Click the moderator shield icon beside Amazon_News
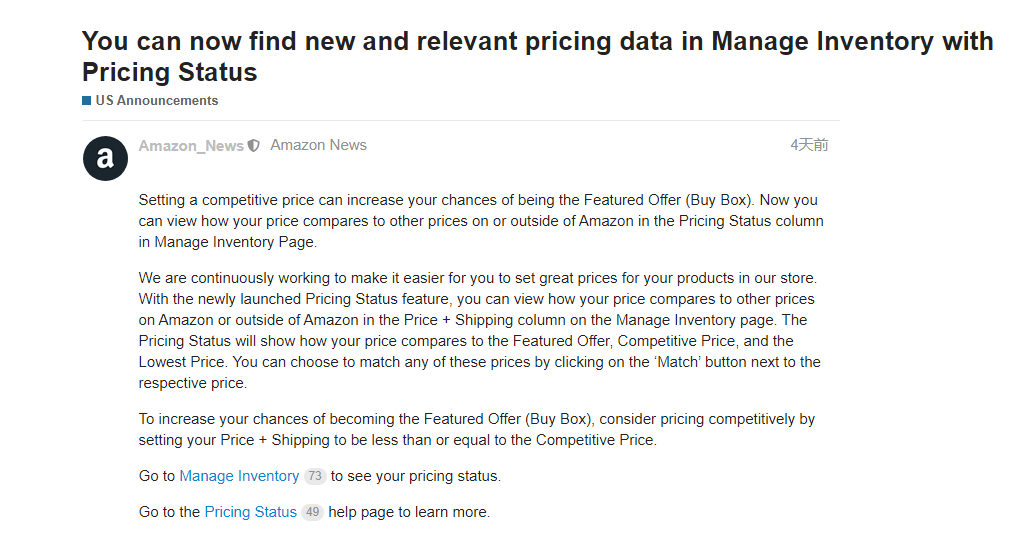 [254, 146]
